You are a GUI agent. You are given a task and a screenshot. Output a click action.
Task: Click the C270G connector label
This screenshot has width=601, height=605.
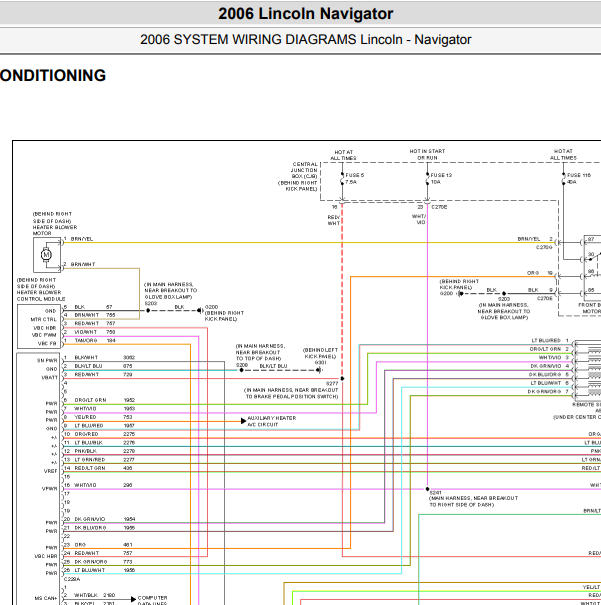pos(544,247)
